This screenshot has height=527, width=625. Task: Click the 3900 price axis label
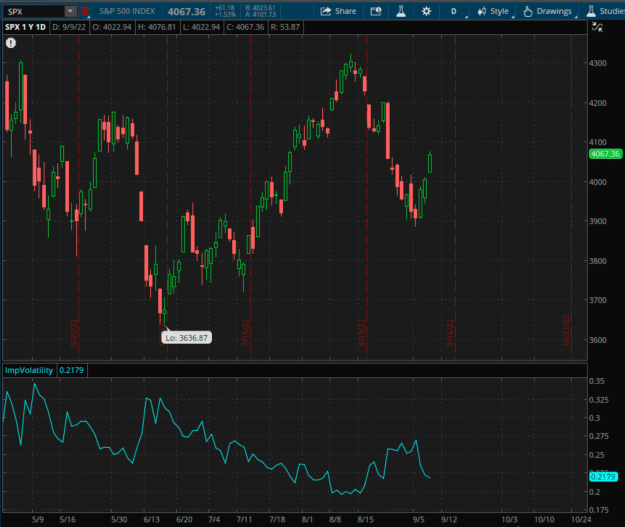[x=598, y=221]
